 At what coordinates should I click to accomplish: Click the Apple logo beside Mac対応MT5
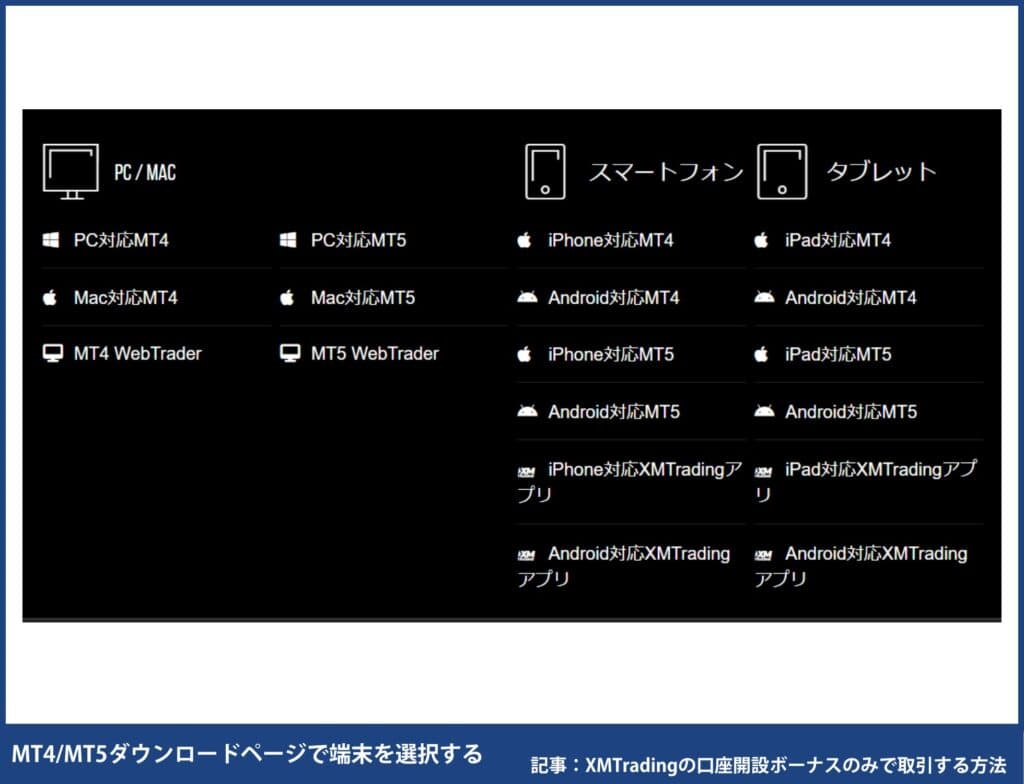click(x=287, y=298)
